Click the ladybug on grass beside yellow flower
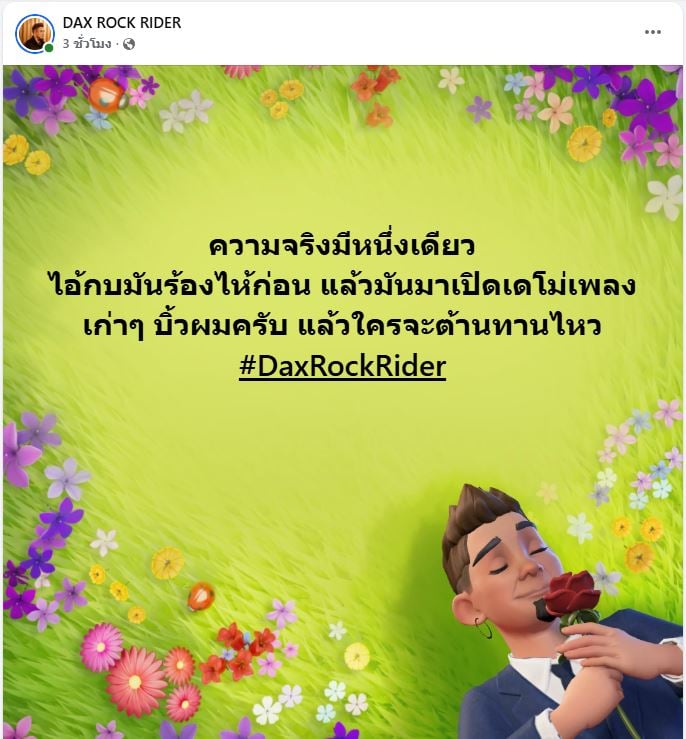This screenshot has height=739, width=686. [x=201, y=596]
